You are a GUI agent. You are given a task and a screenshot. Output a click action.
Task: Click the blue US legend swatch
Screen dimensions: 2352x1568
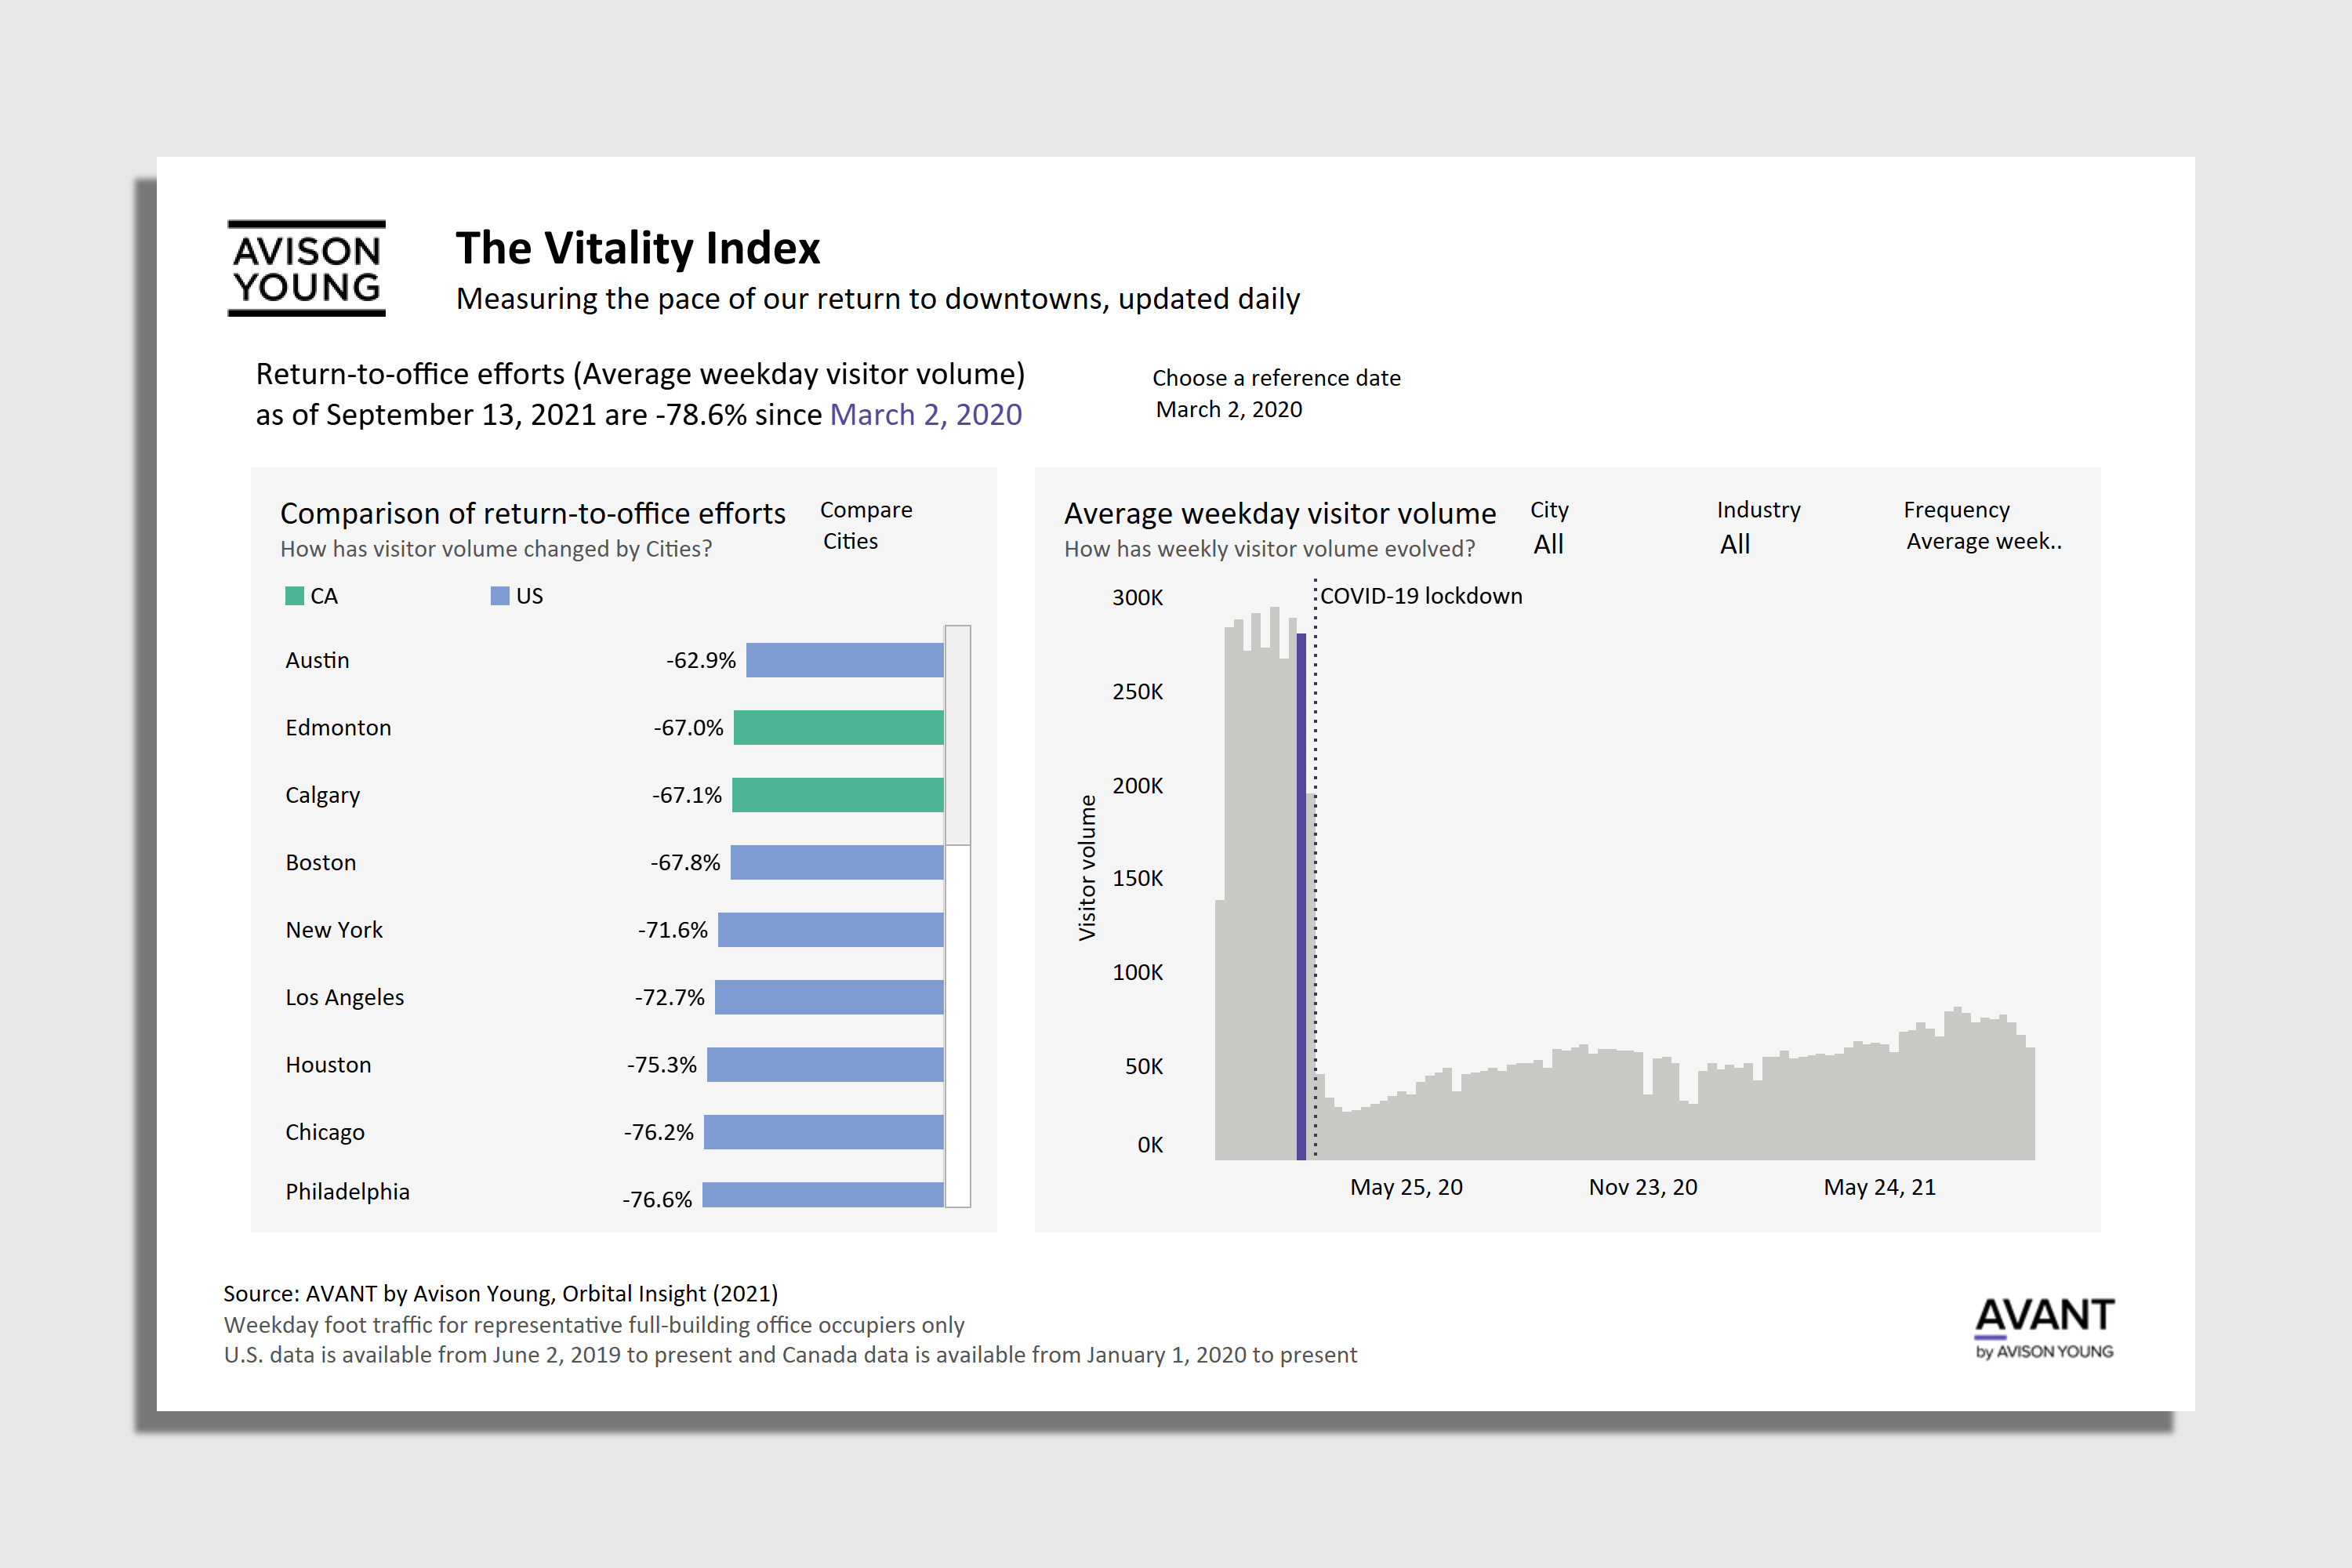click(x=500, y=596)
